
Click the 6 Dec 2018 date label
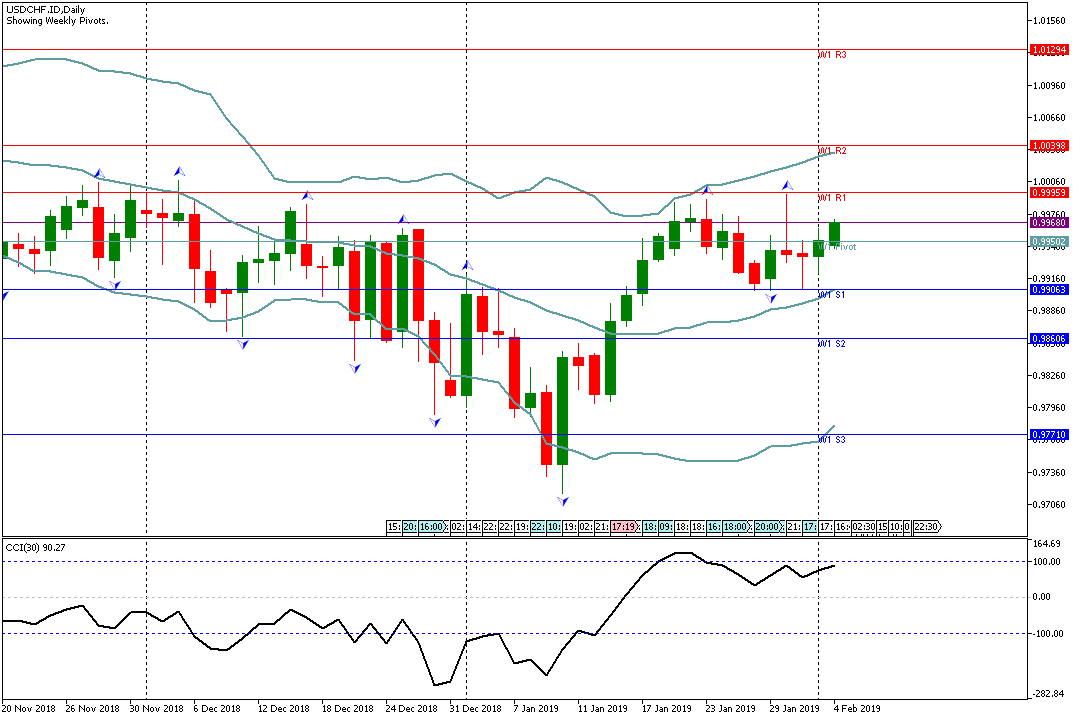pyautogui.click(x=217, y=708)
